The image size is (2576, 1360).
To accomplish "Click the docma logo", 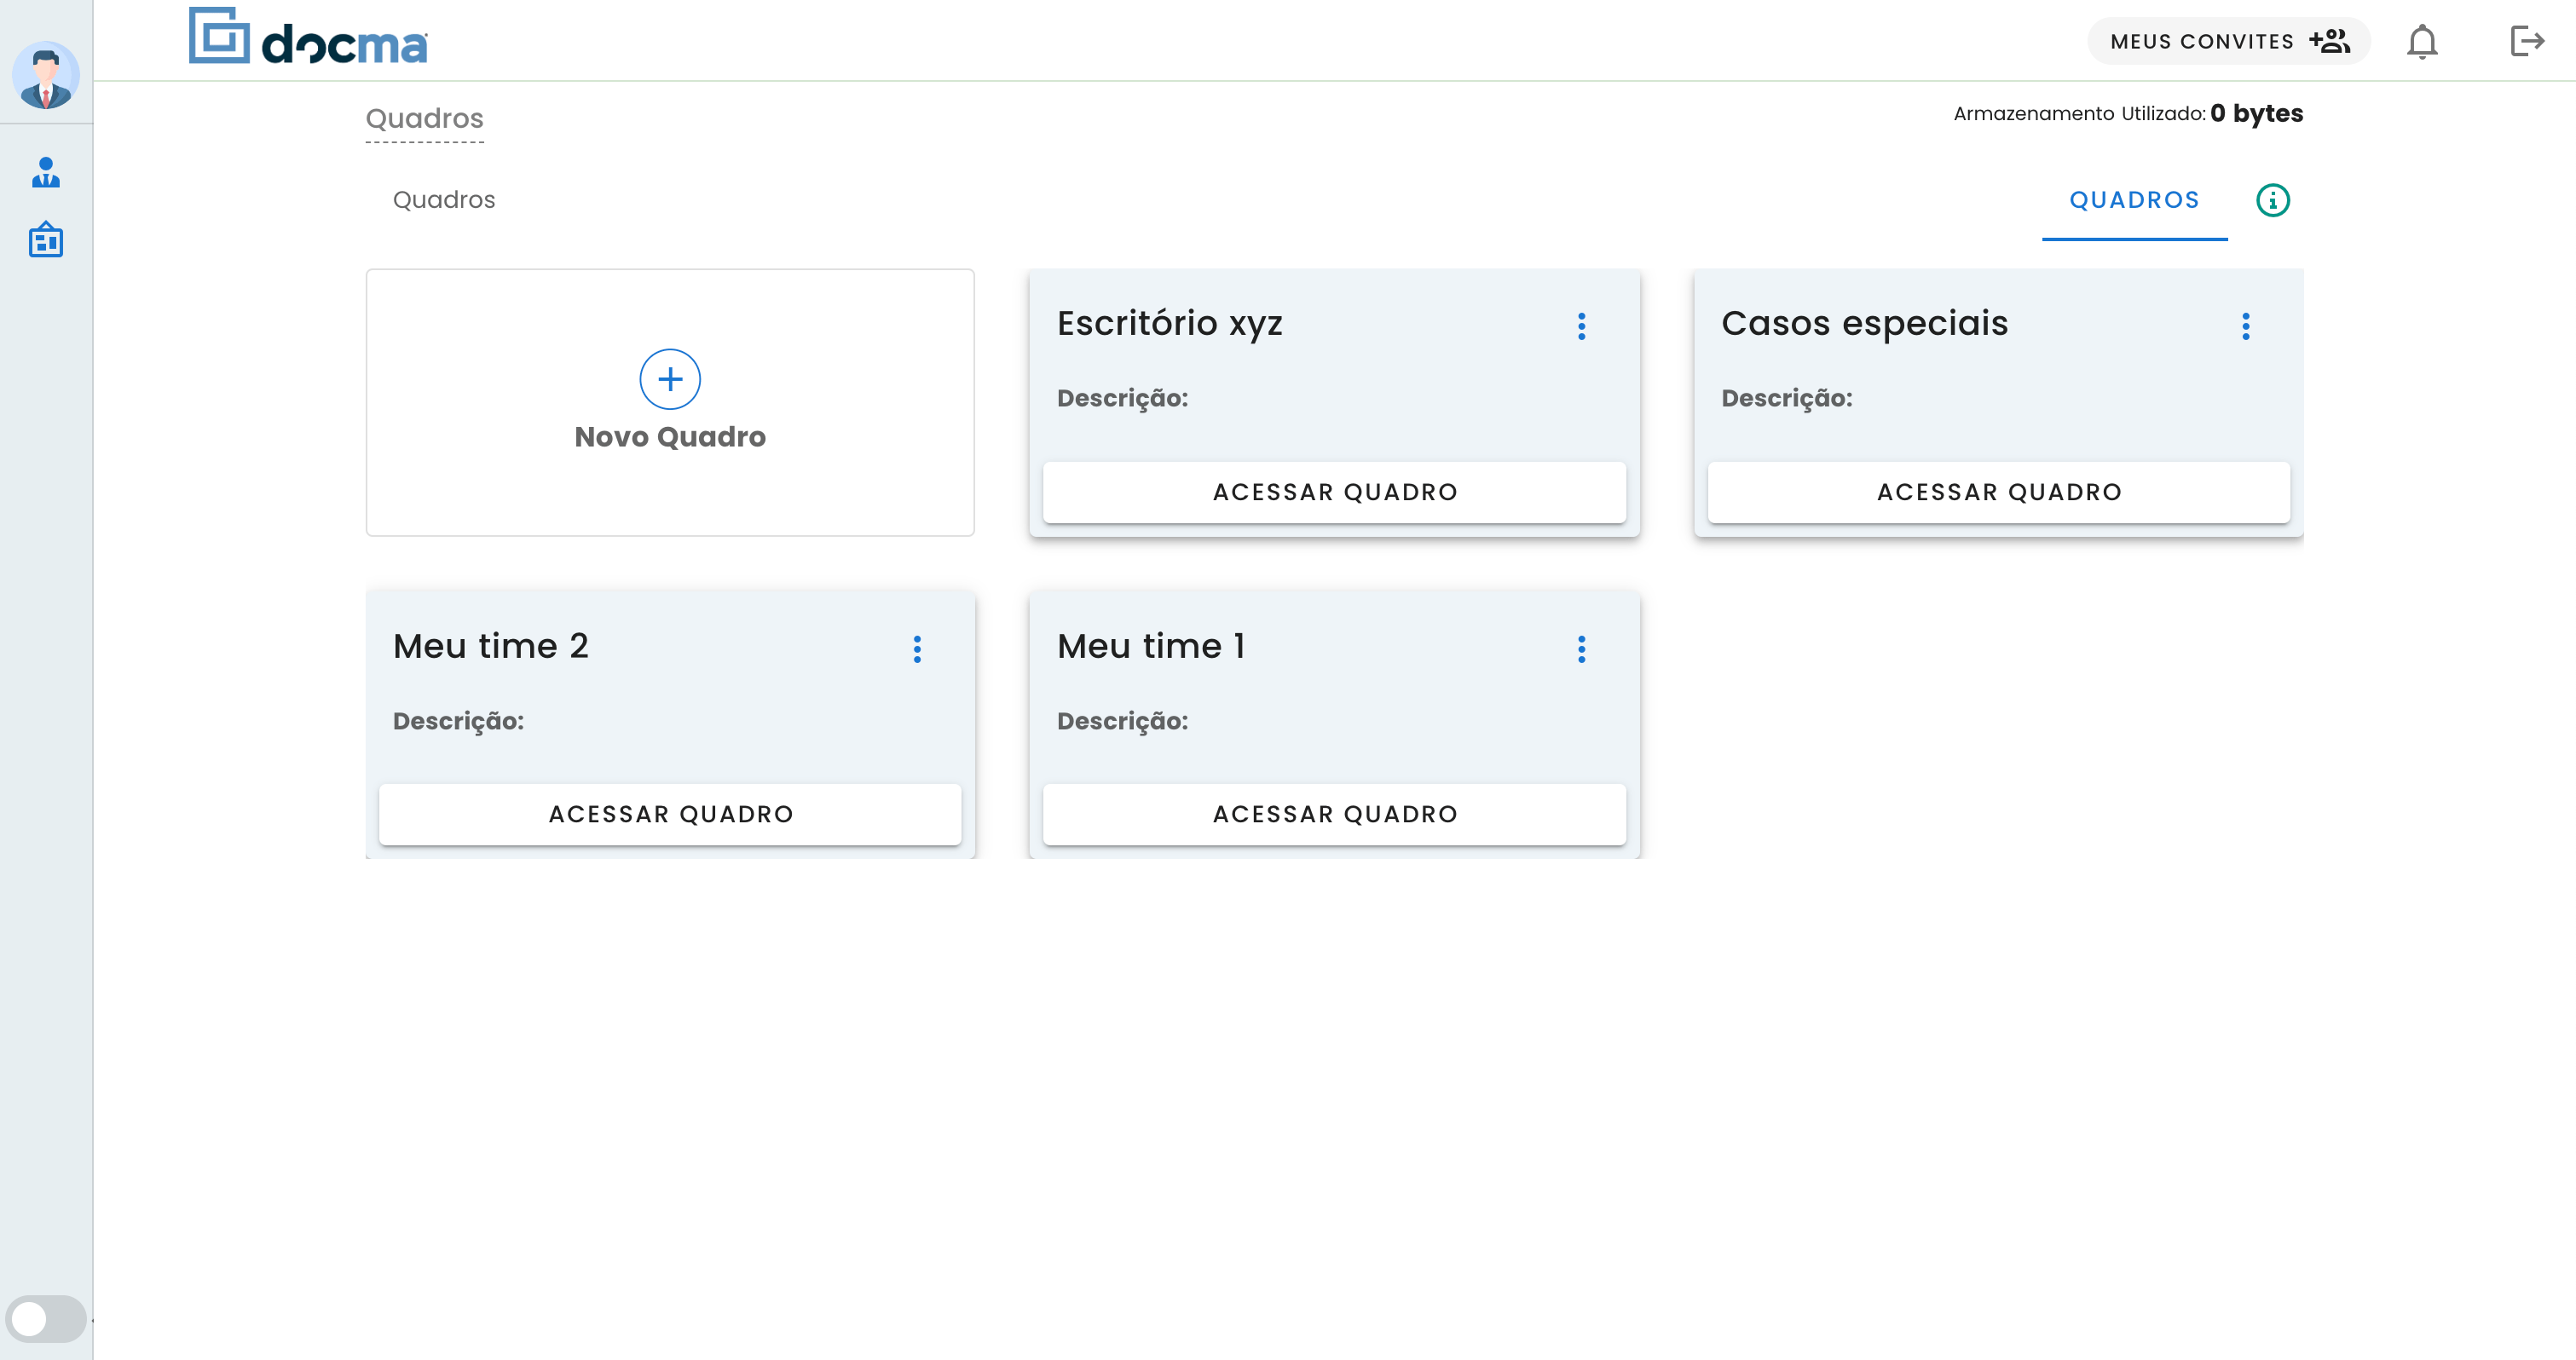I will click(x=309, y=38).
